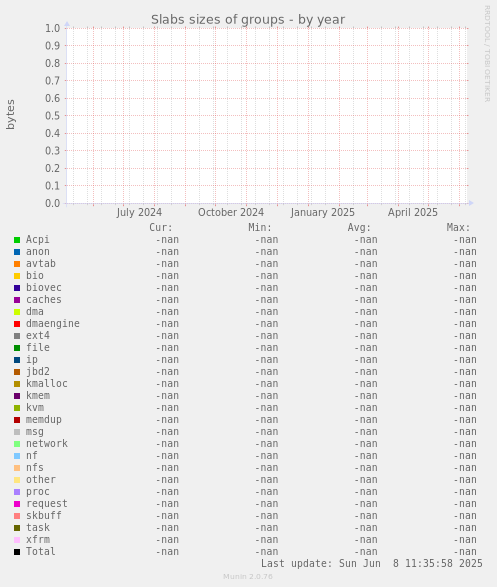Screen dimensions: 497x587
Task: Click the 'April 2025' axis label
Action: 412,212
